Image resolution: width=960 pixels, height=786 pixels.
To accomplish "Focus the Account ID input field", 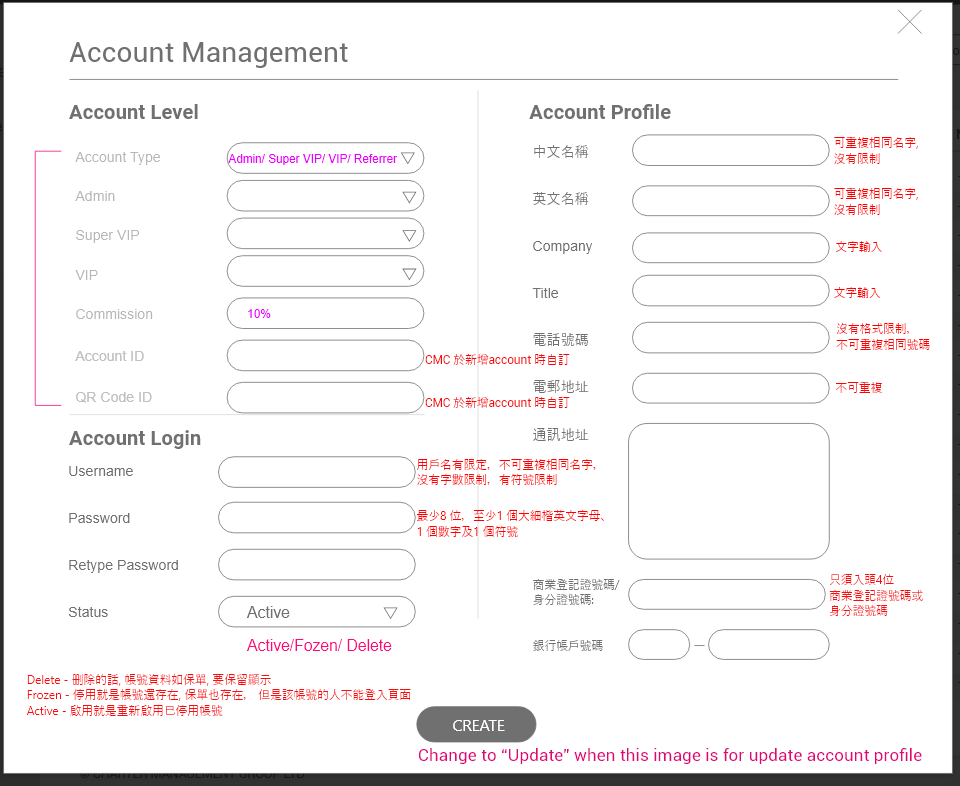I will 325,356.
